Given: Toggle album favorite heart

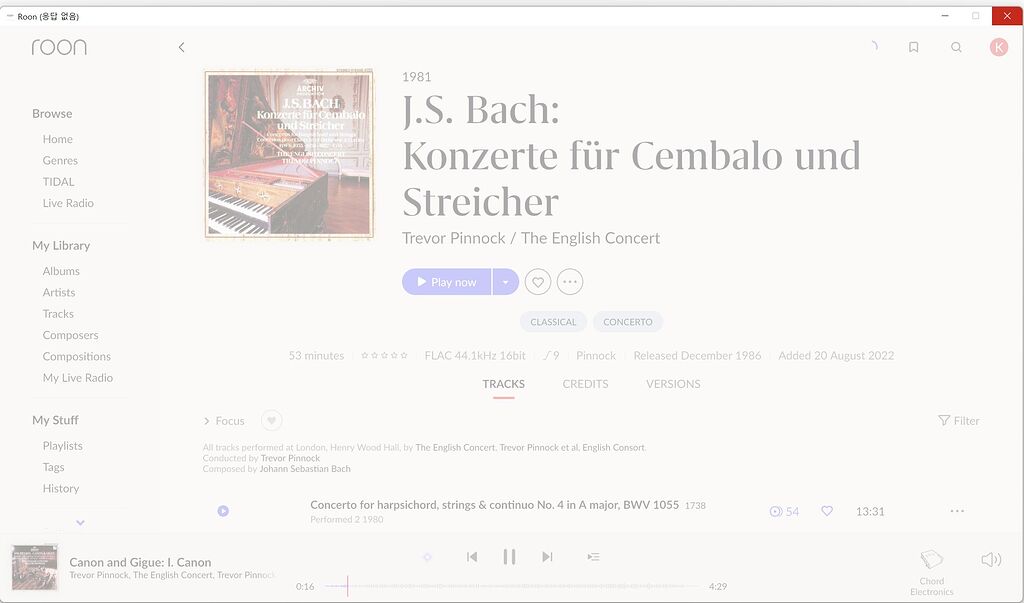Looking at the screenshot, I should point(537,282).
